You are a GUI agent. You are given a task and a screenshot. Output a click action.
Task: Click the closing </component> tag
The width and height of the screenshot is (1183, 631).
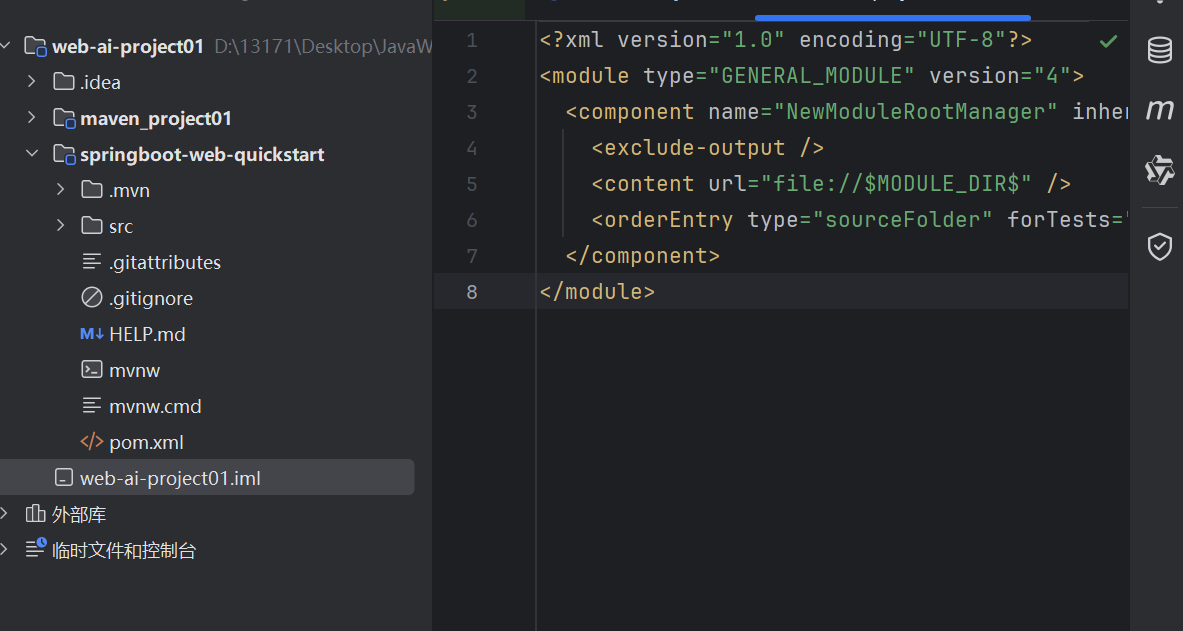643,256
